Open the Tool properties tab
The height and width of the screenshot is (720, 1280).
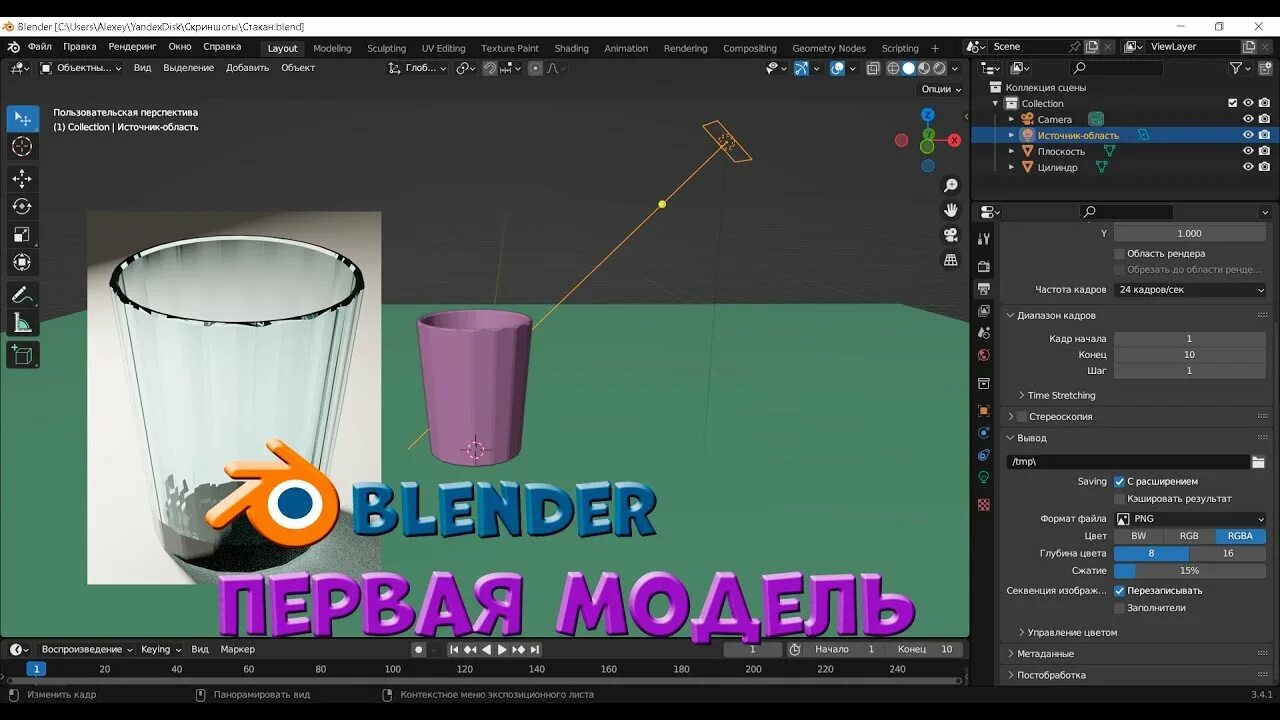[984, 239]
